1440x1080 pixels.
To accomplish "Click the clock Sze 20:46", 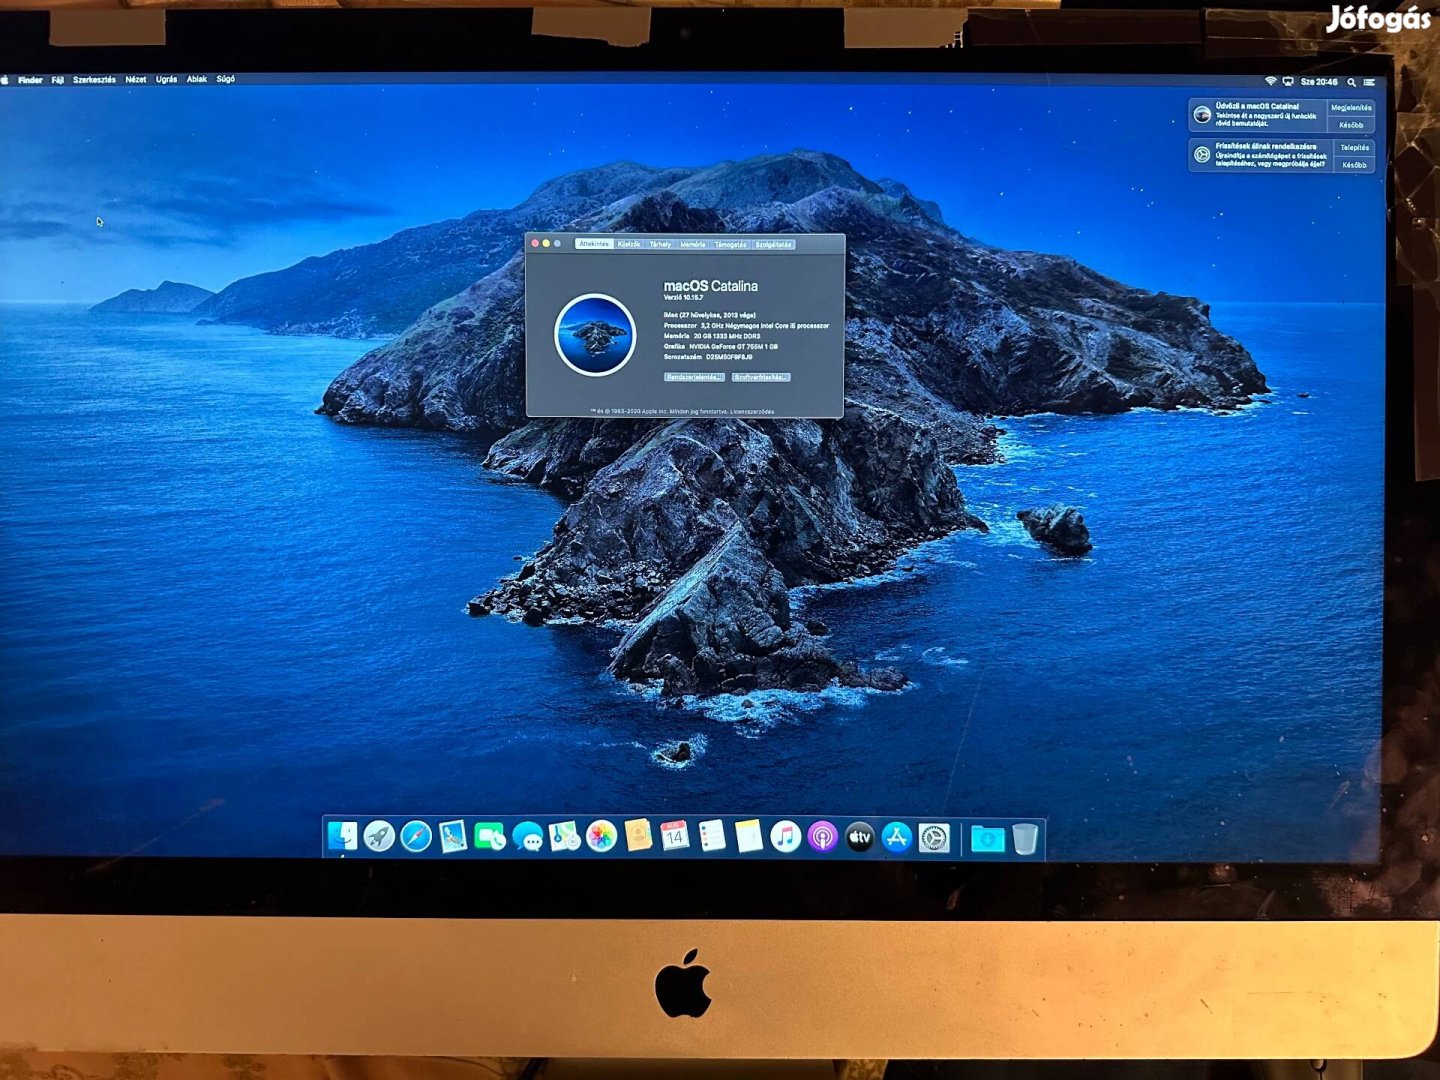I will (1319, 82).
